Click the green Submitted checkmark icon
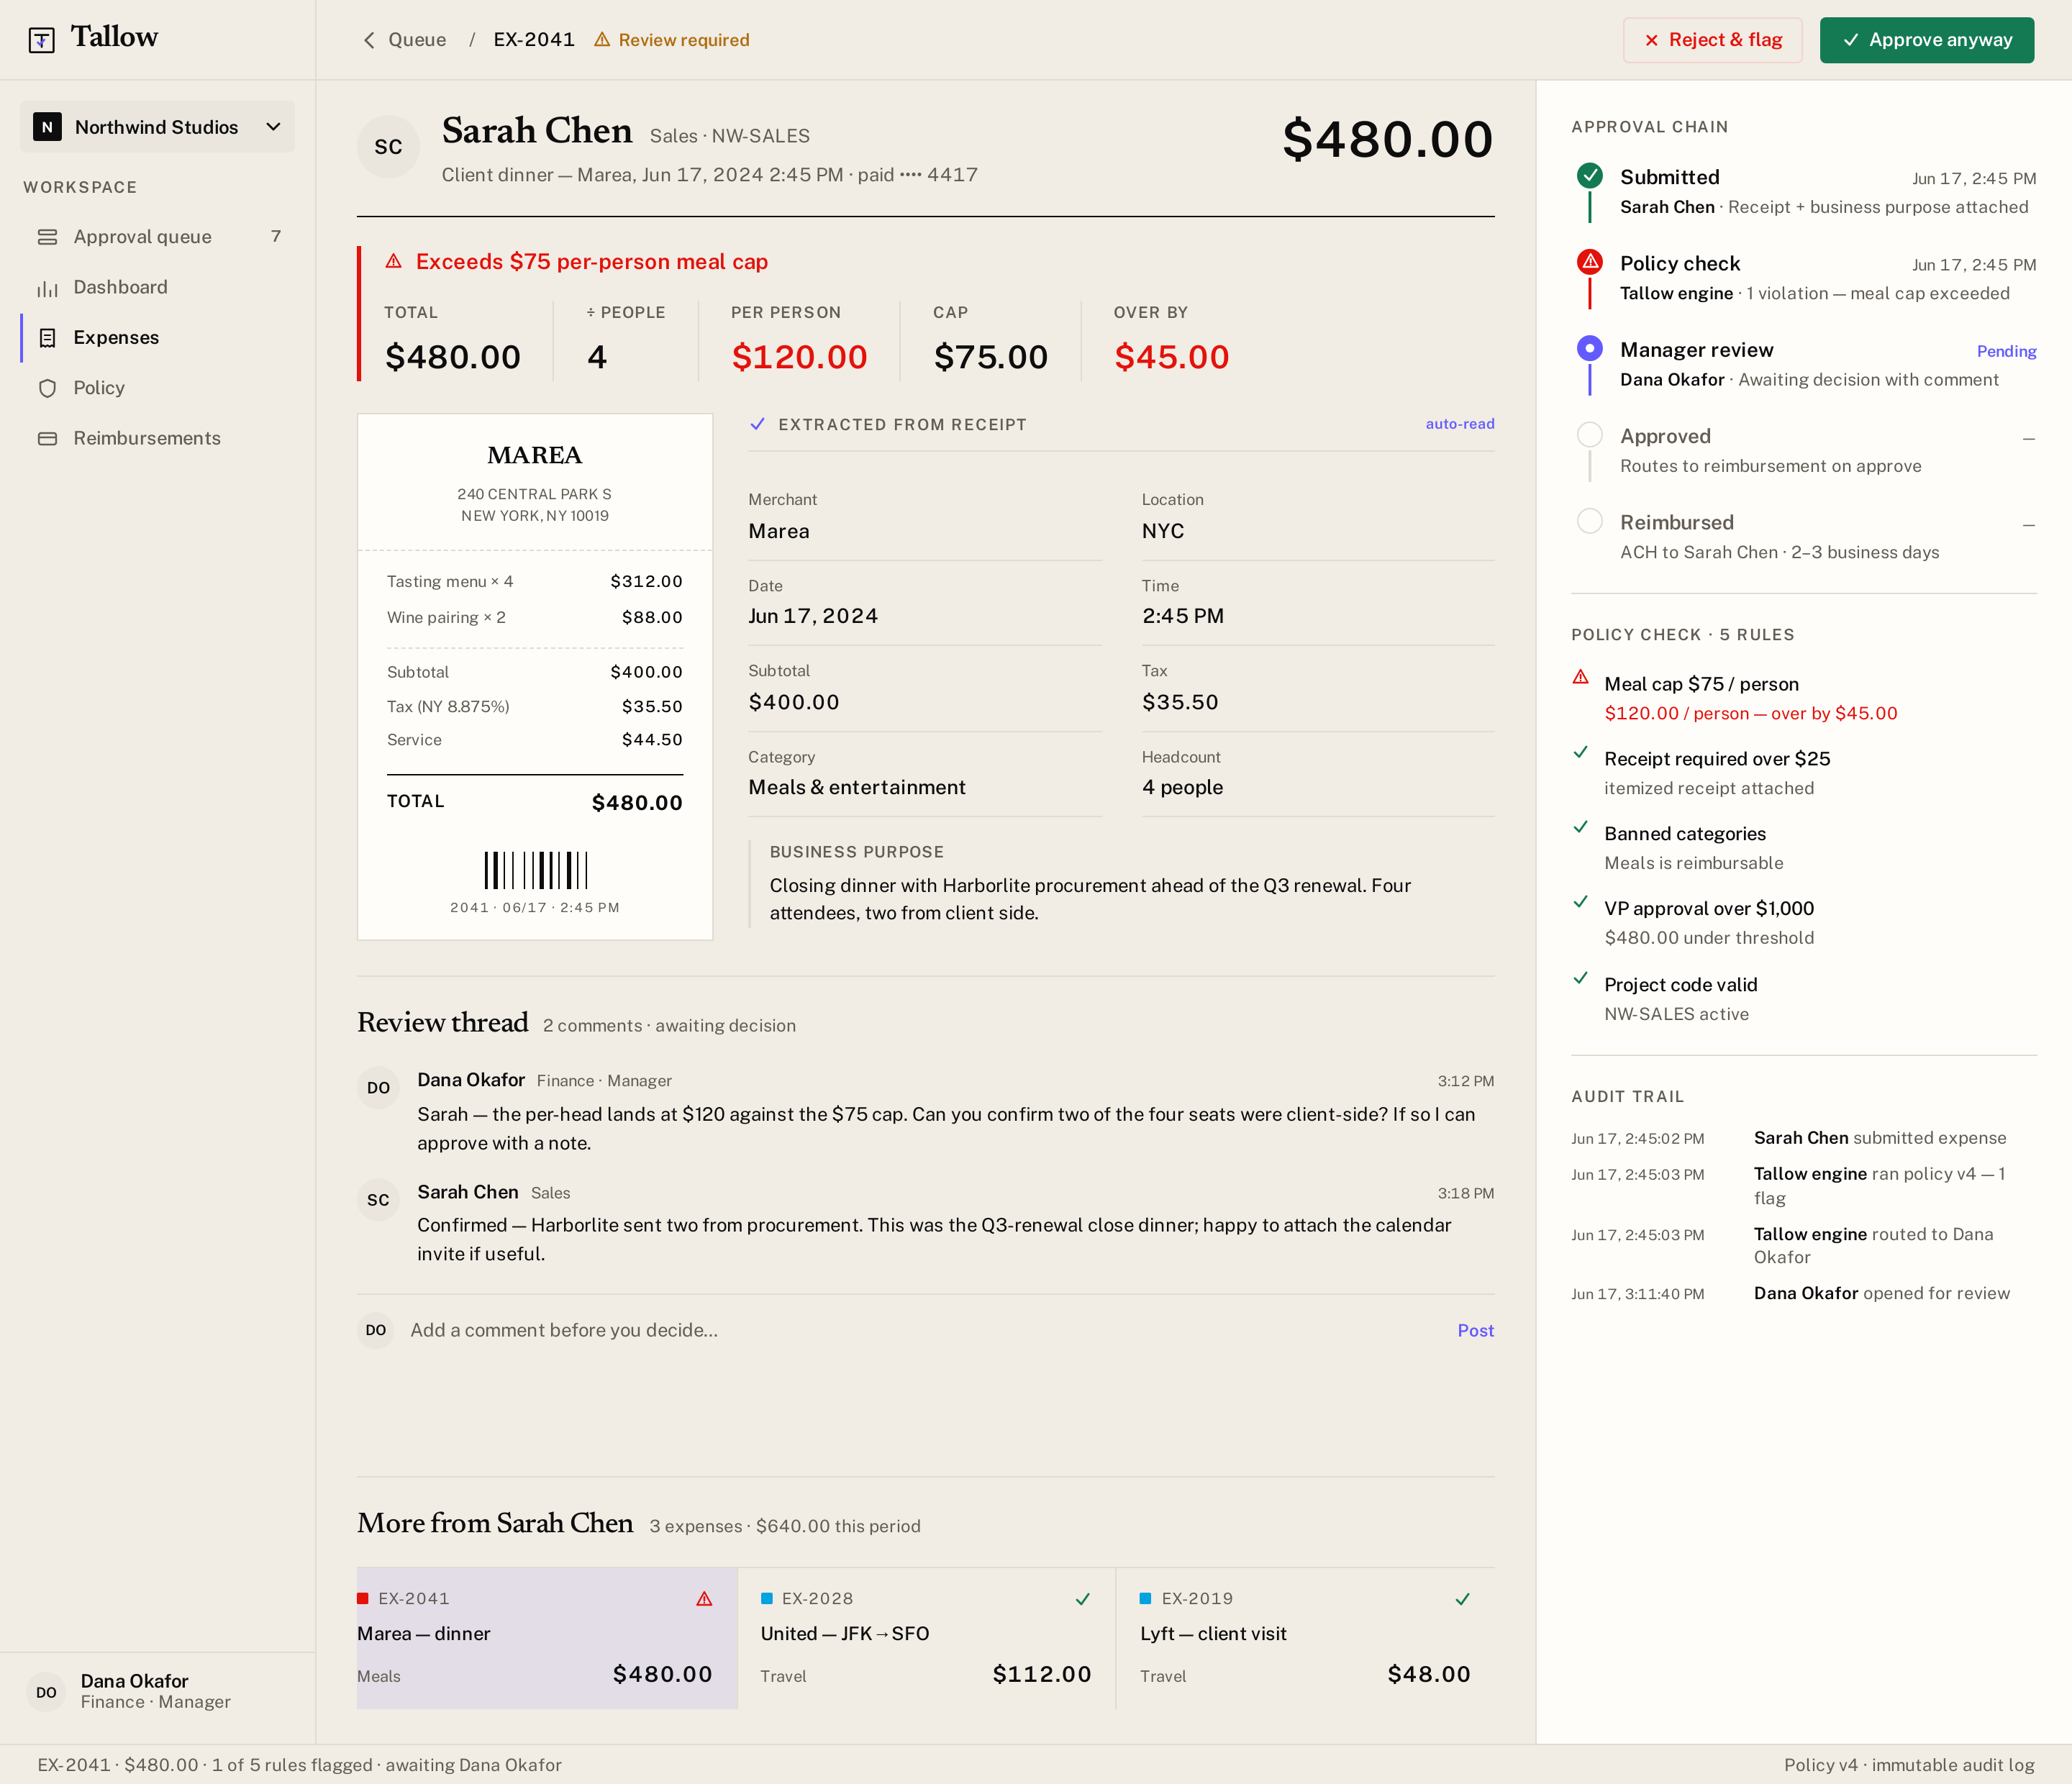Viewport: 2072px width, 1784px height. pyautogui.click(x=1589, y=176)
